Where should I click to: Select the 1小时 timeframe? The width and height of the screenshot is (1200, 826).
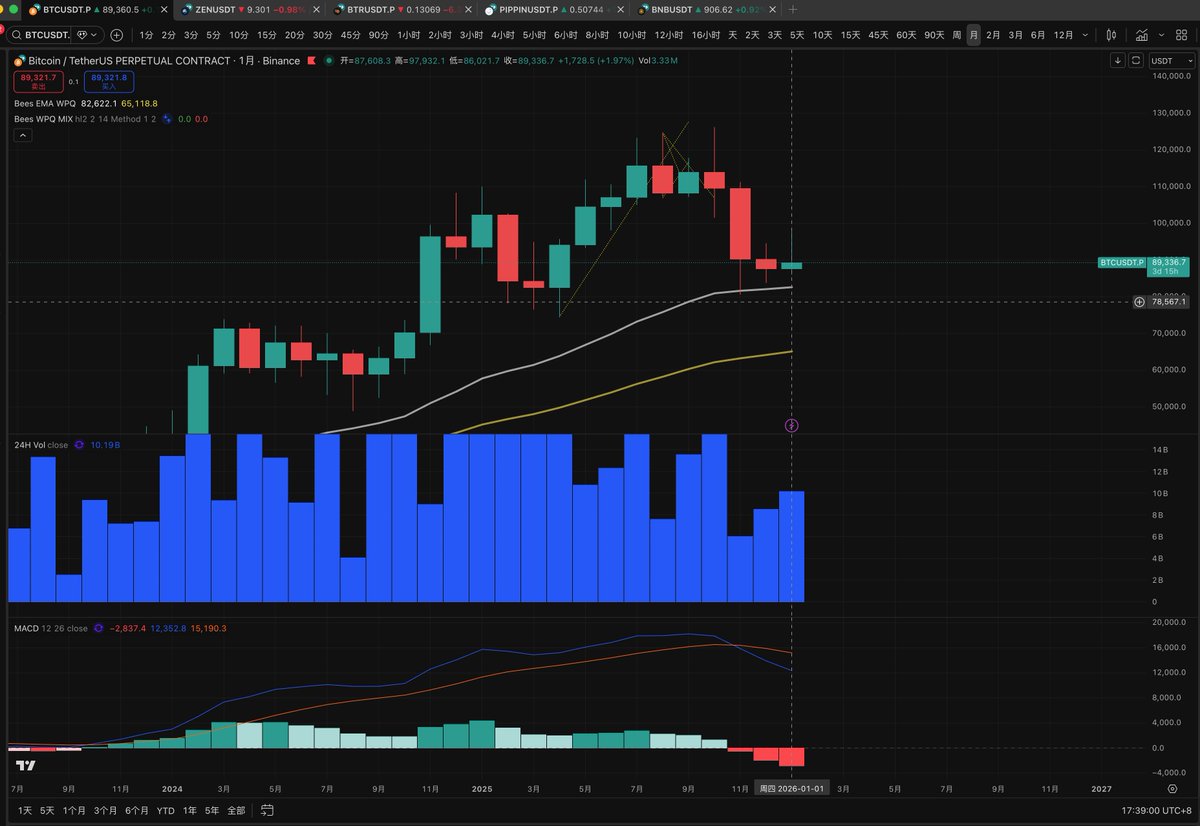point(409,35)
